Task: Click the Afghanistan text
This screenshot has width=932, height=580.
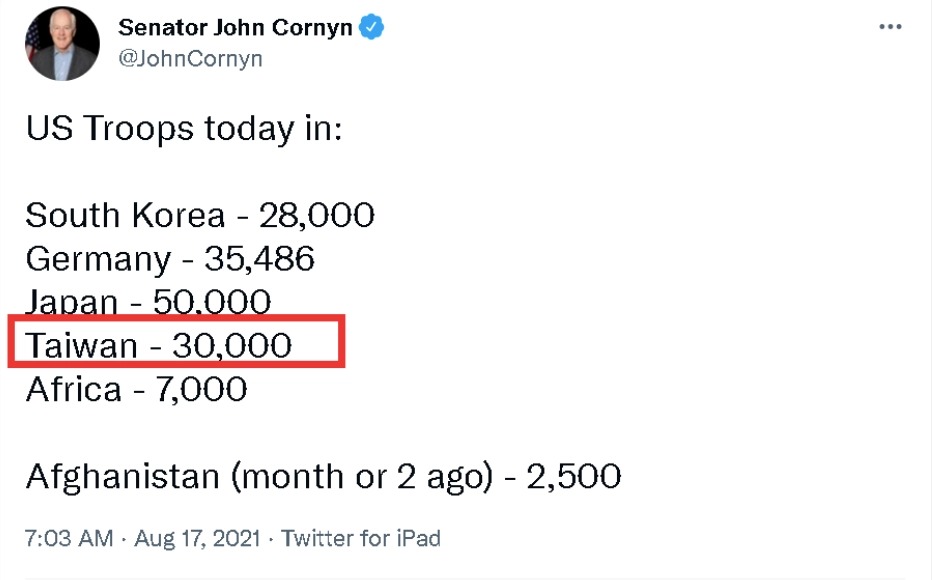Action: pyautogui.click(x=122, y=475)
